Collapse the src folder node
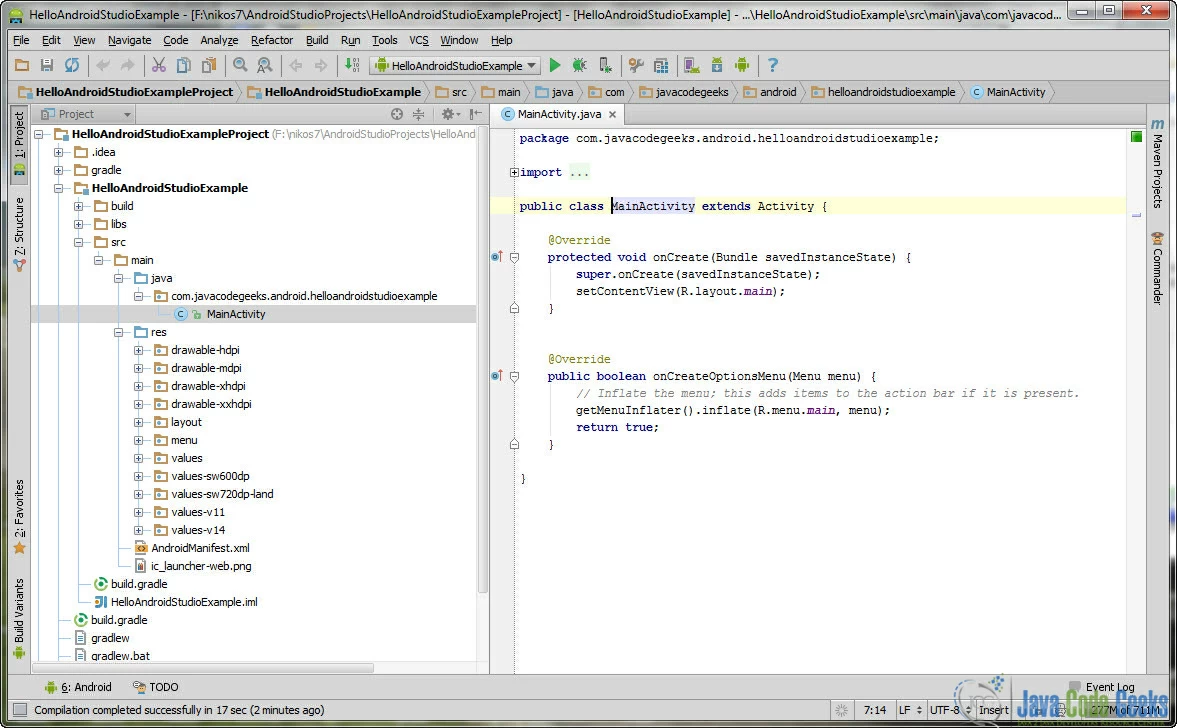The width and height of the screenshot is (1177, 728). 78,242
